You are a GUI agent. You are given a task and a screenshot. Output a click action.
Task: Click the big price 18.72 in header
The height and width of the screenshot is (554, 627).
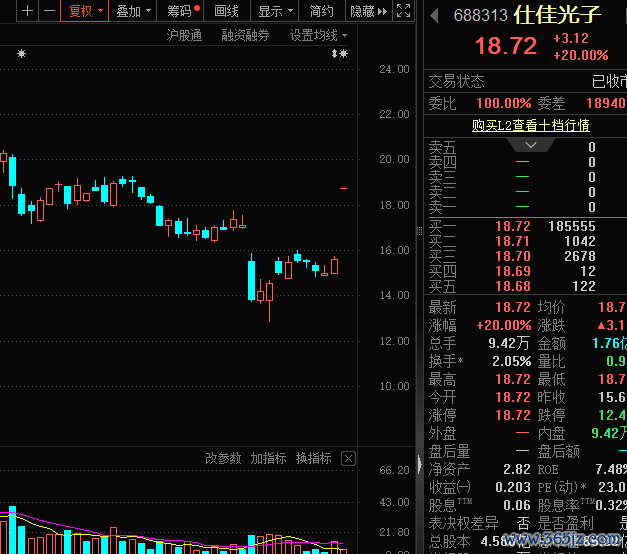(506, 46)
